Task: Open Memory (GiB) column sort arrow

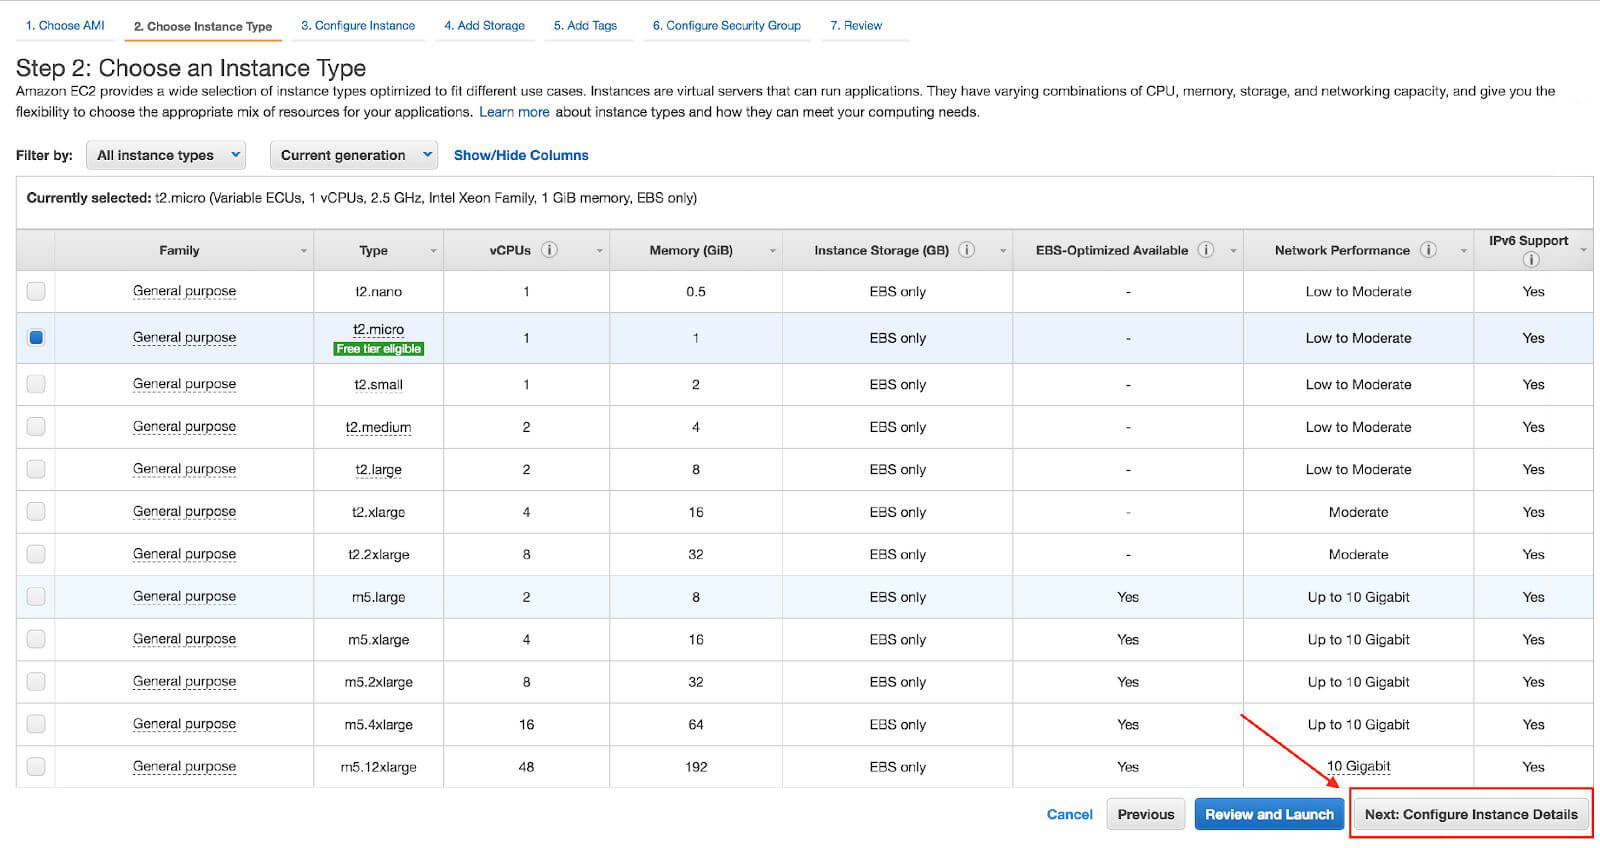Action: pyautogui.click(x=773, y=251)
